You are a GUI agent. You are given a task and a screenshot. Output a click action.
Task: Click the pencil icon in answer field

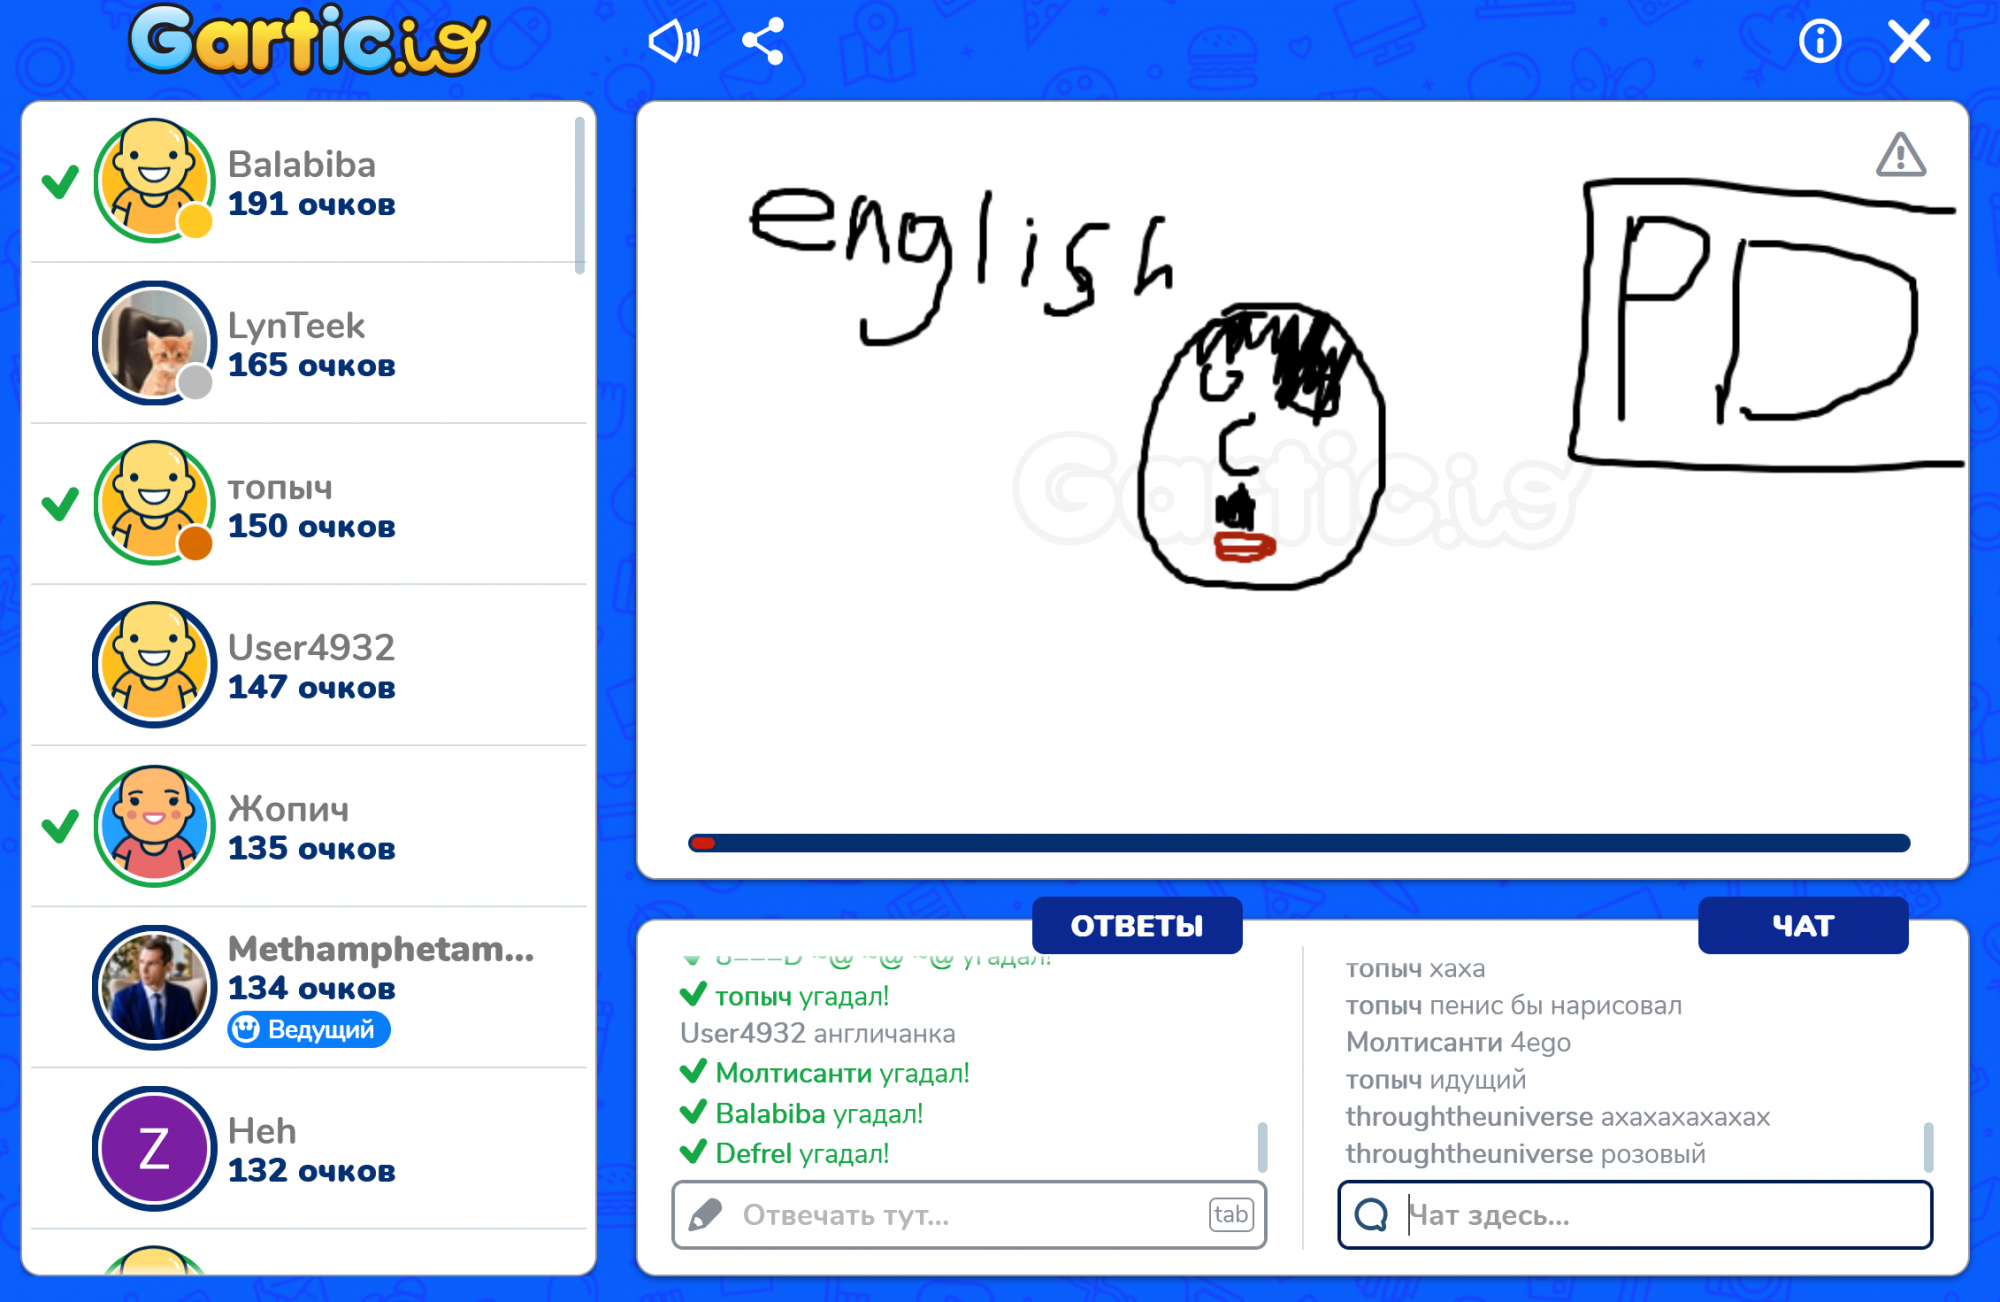(x=706, y=1214)
